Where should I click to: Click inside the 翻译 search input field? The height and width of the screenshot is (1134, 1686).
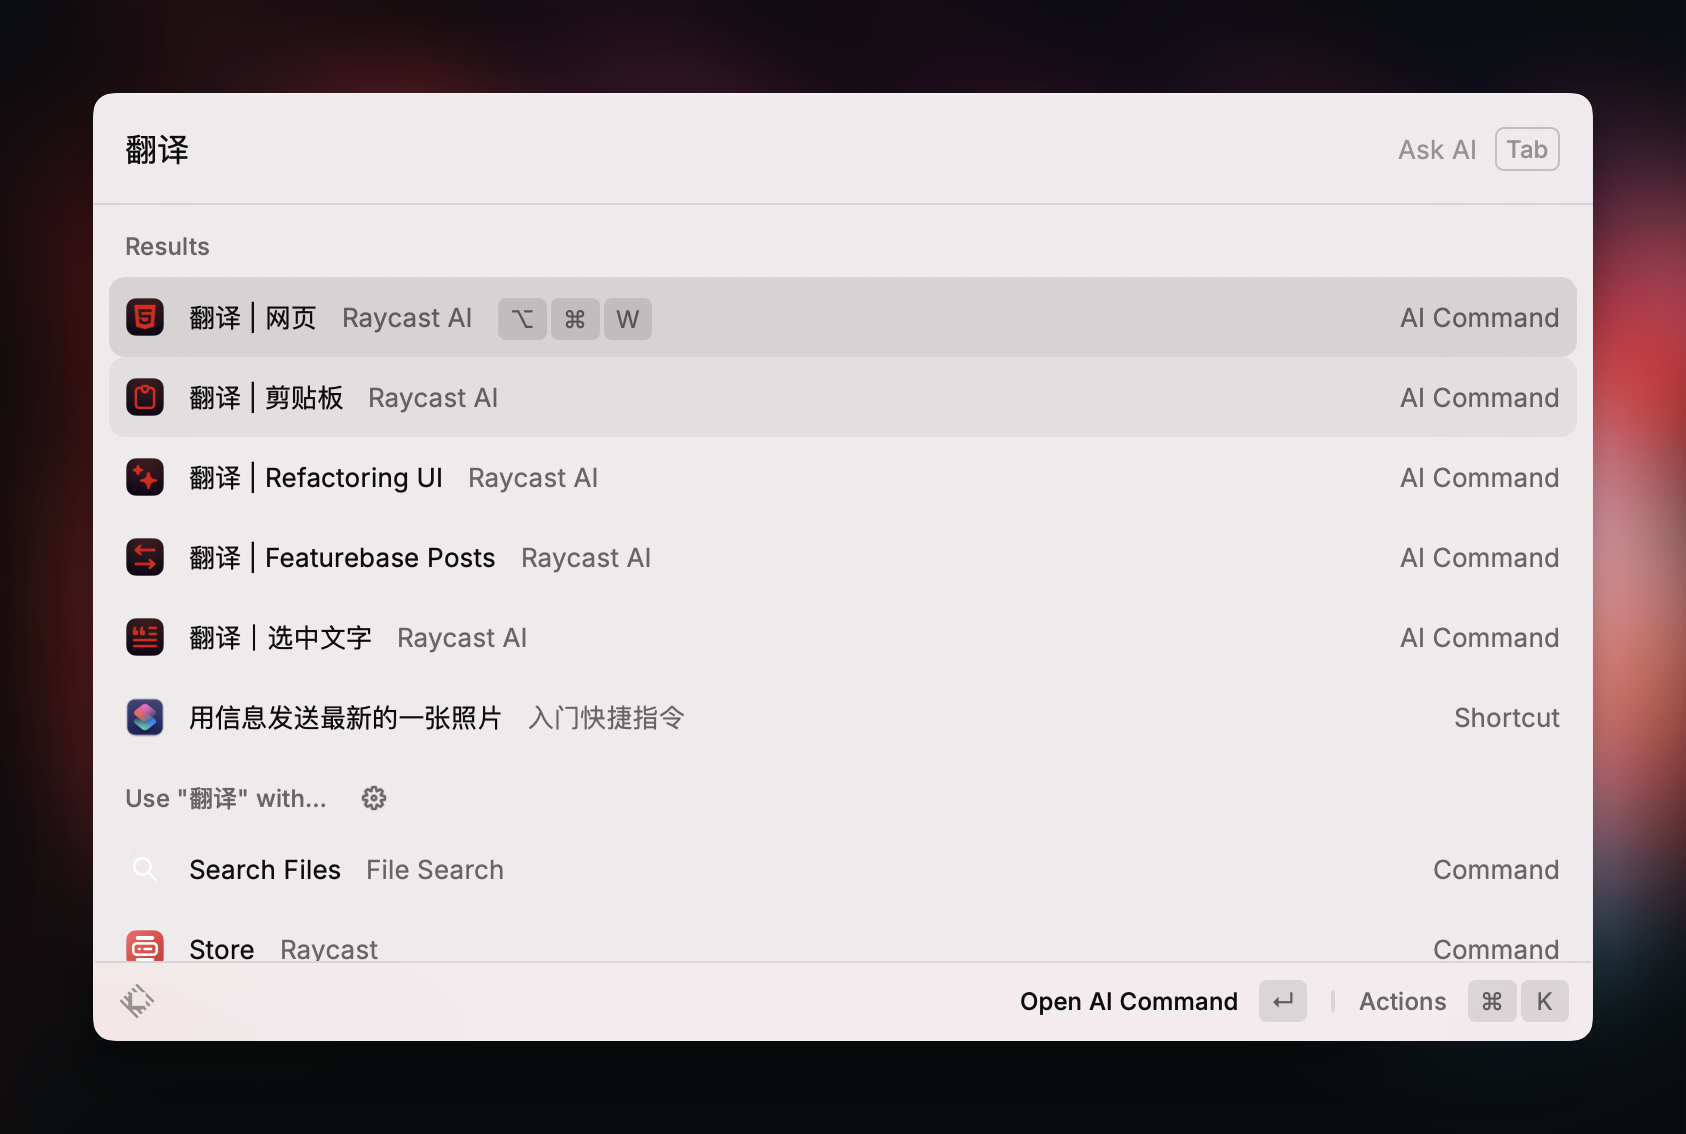click(400, 149)
